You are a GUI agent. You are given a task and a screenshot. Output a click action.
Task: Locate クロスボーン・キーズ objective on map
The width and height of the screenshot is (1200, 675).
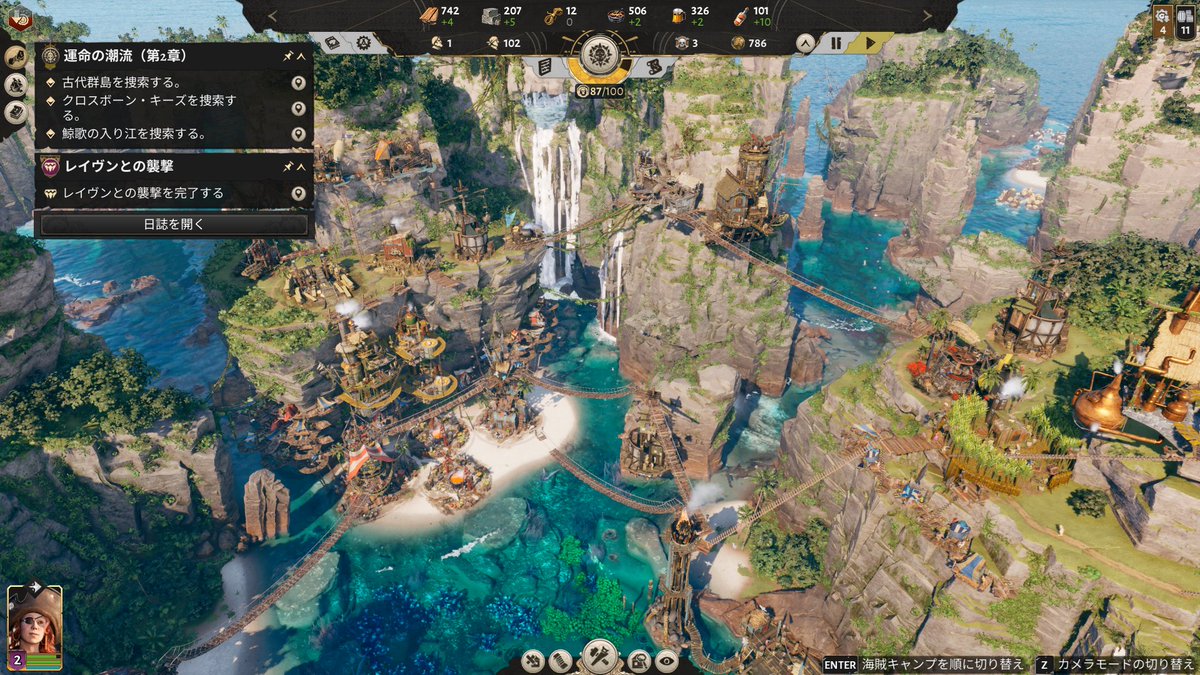[x=298, y=108]
